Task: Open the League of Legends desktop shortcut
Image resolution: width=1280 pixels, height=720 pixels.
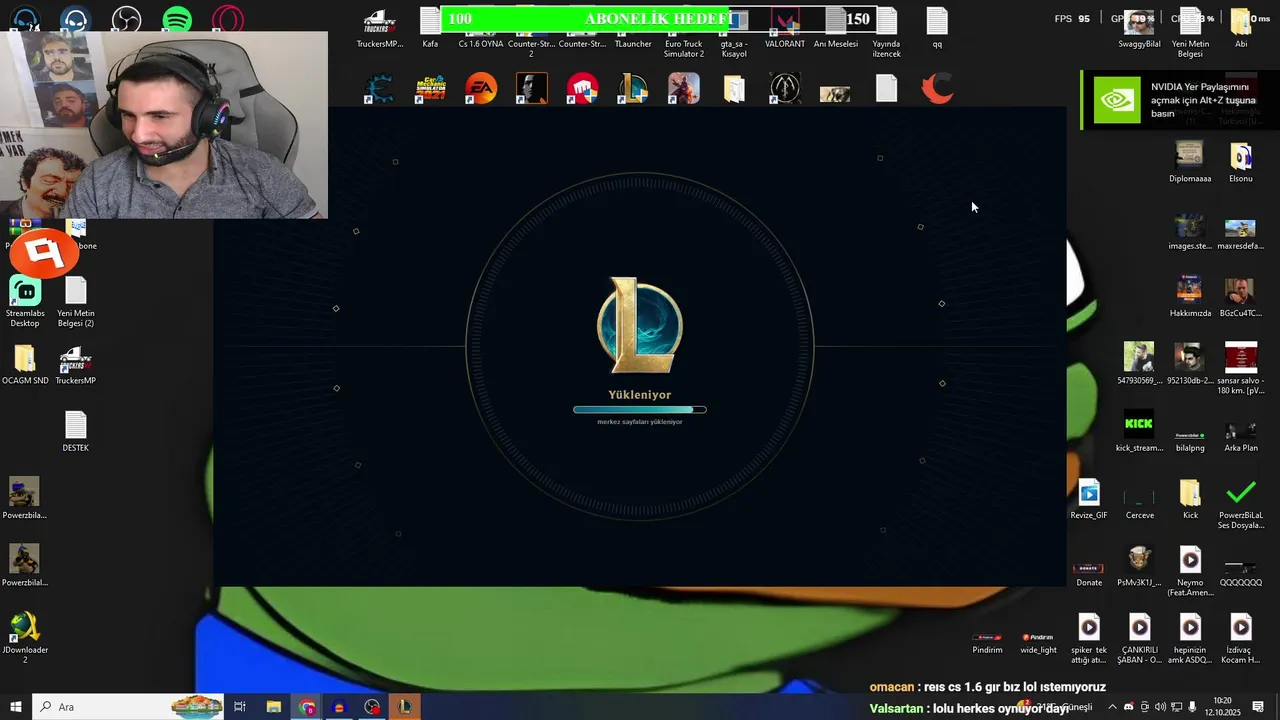Action: coord(633,88)
